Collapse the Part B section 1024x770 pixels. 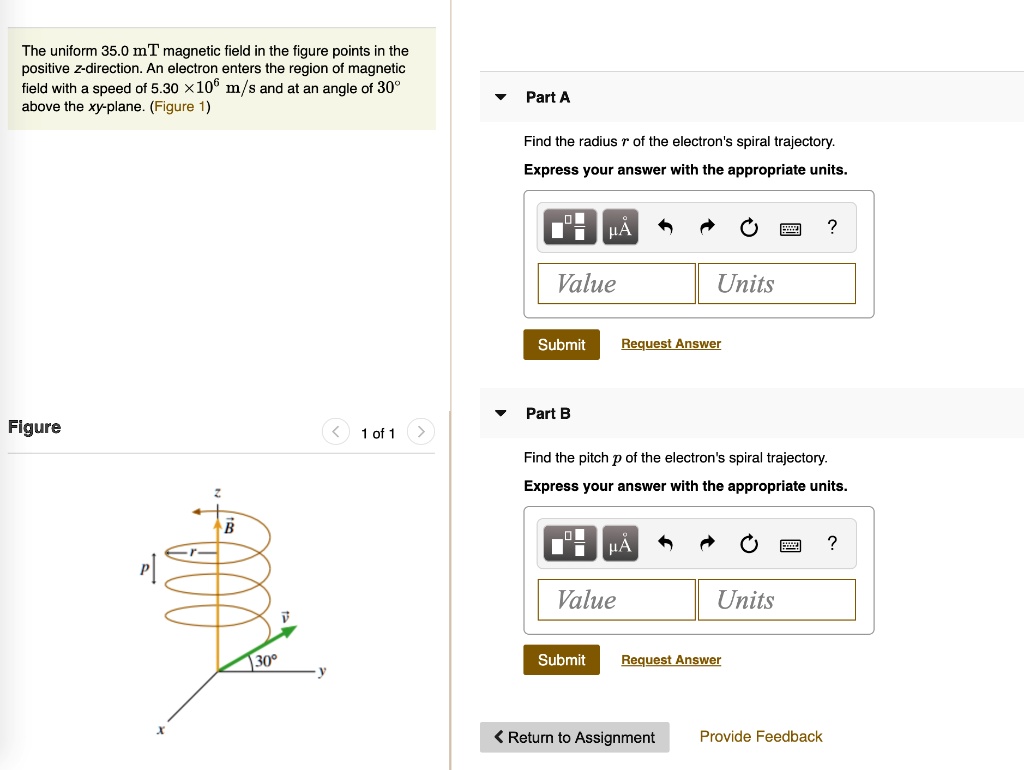click(x=500, y=413)
